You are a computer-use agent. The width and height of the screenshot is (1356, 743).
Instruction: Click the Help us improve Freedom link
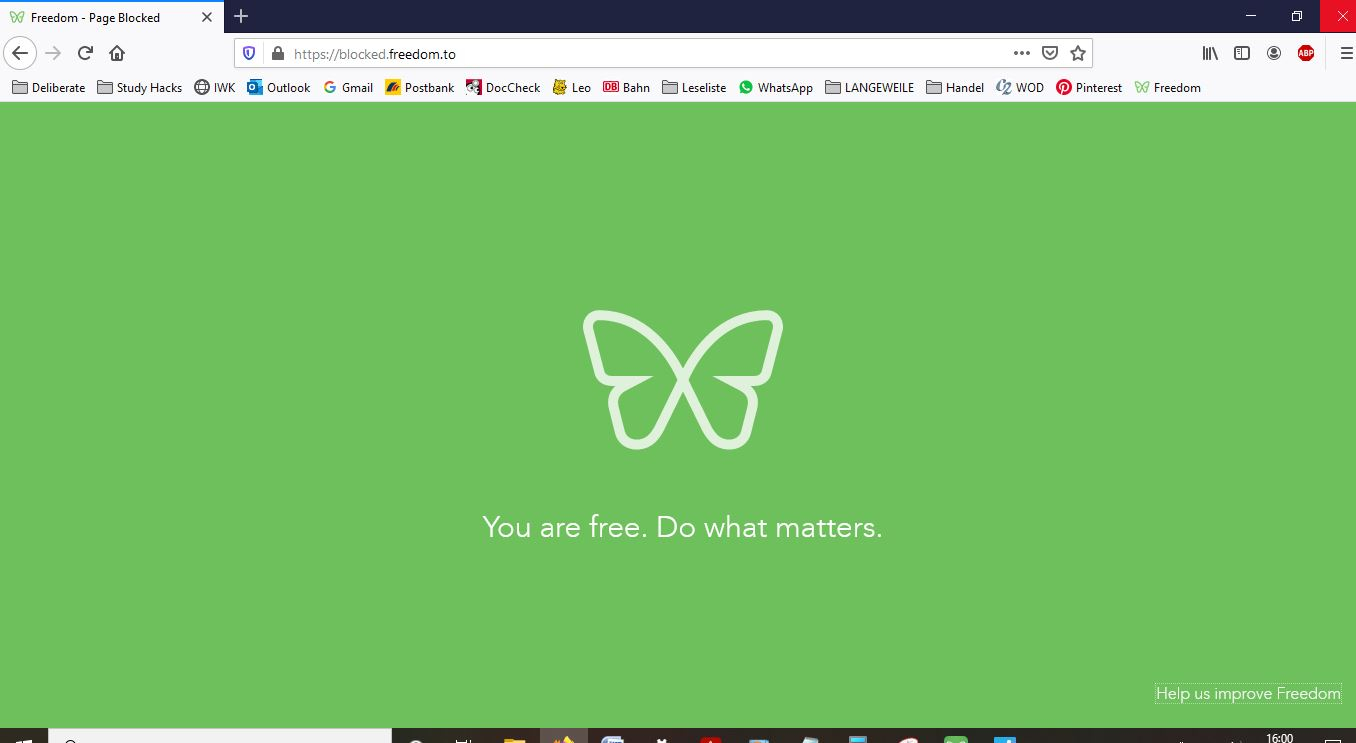click(x=1248, y=693)
